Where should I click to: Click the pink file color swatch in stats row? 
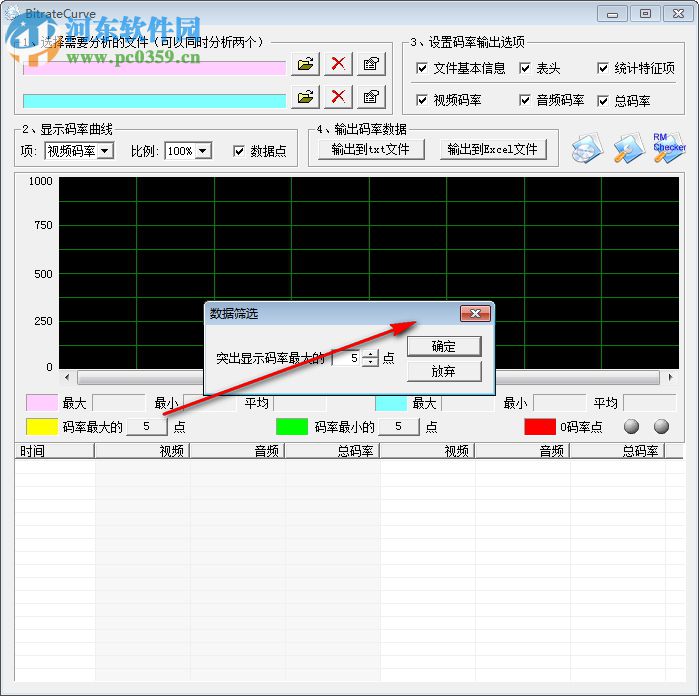point(42,403)
